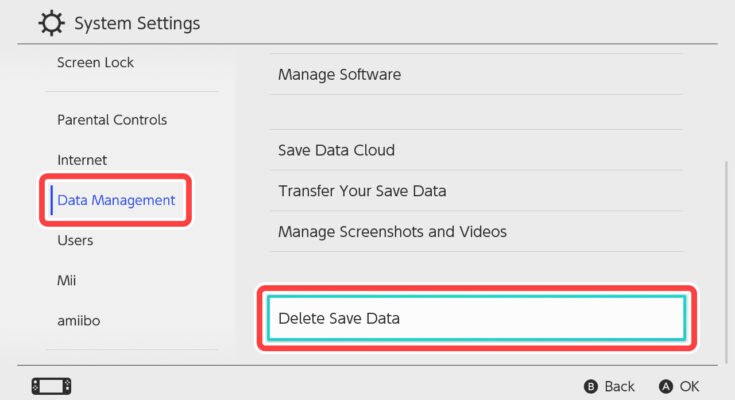Open Manage Software option

[x=339, y=74]
